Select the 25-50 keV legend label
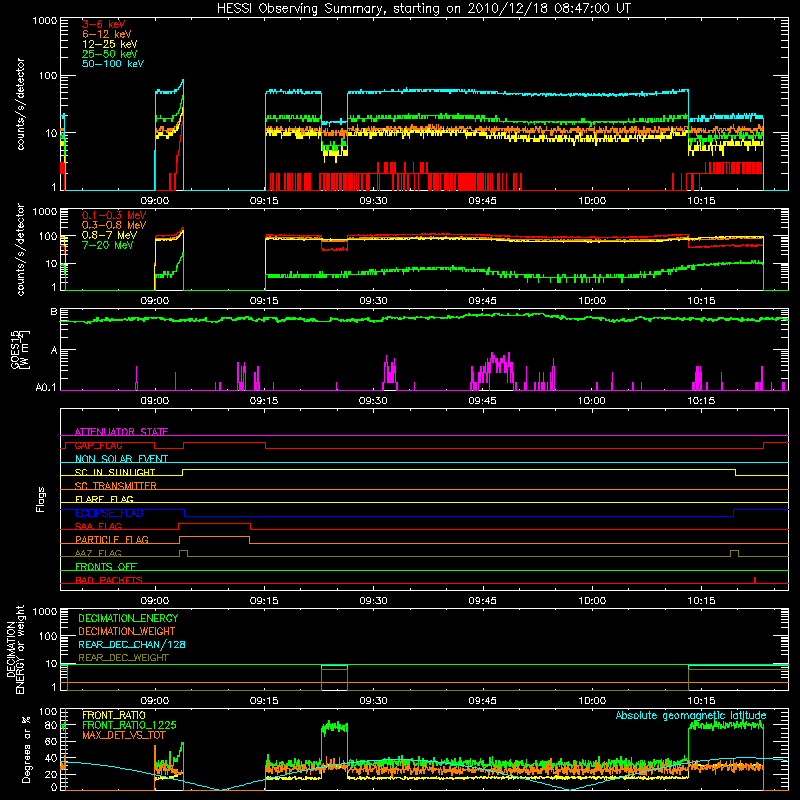 [109, 54]
